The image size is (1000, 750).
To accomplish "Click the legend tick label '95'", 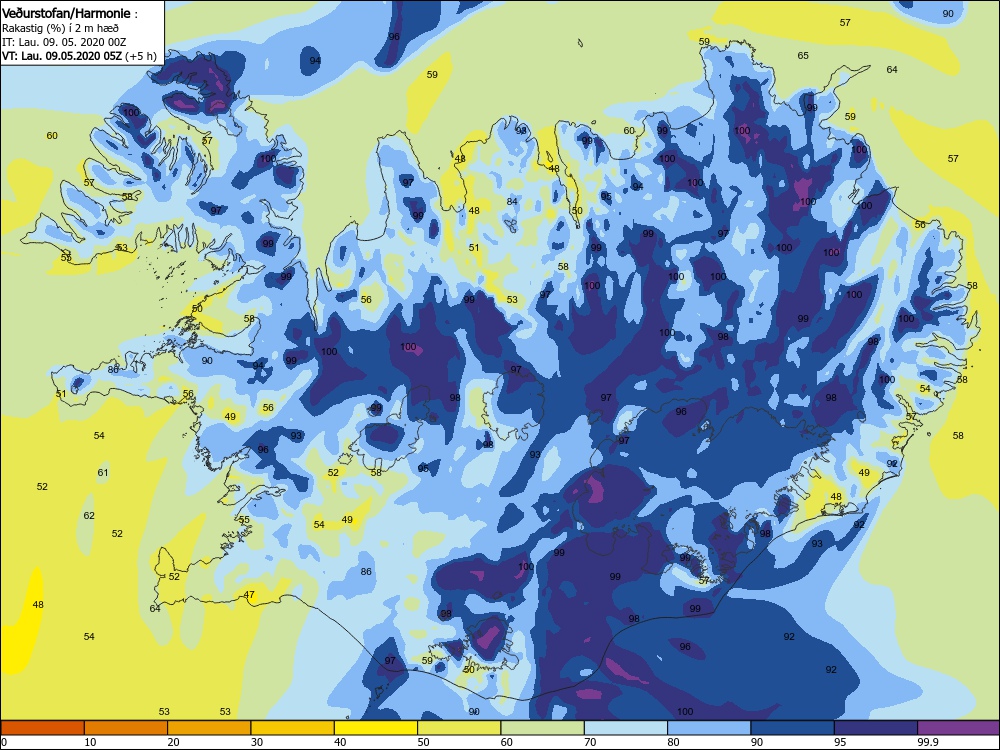I will point(840,742).
